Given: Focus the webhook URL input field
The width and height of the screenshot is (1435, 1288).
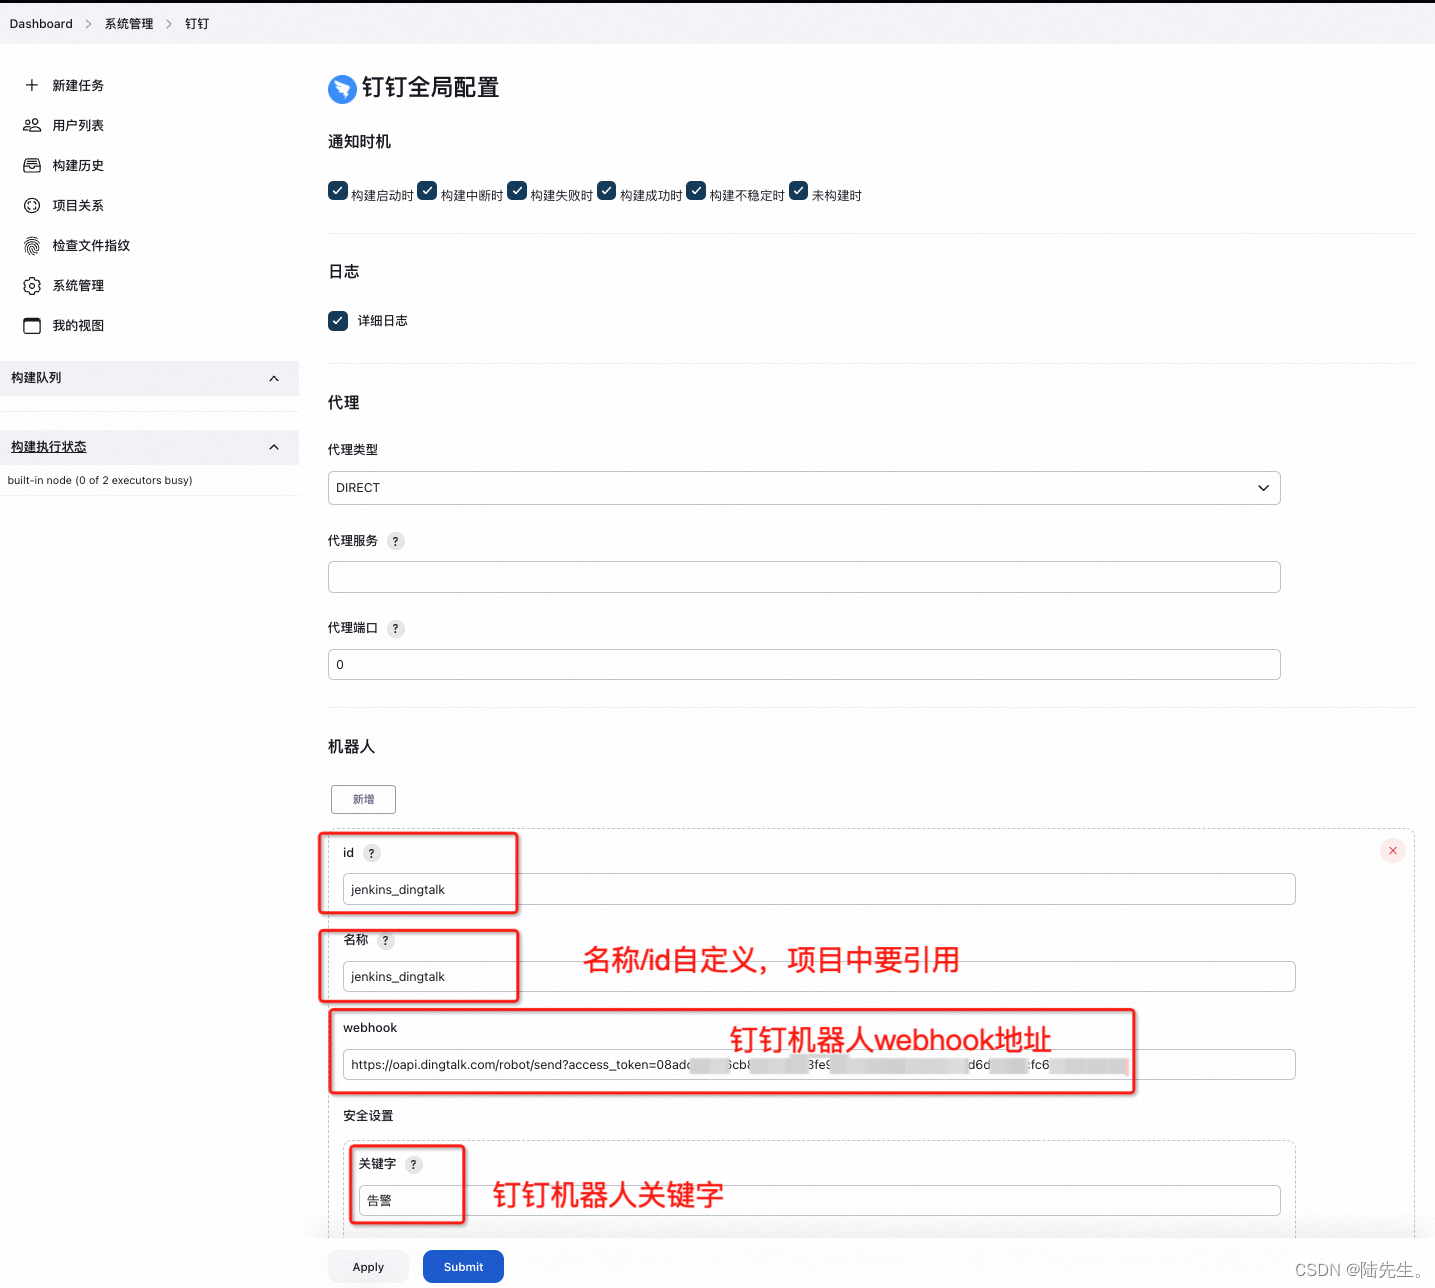Looking at the screenshot, I should tap(819, 1065).
